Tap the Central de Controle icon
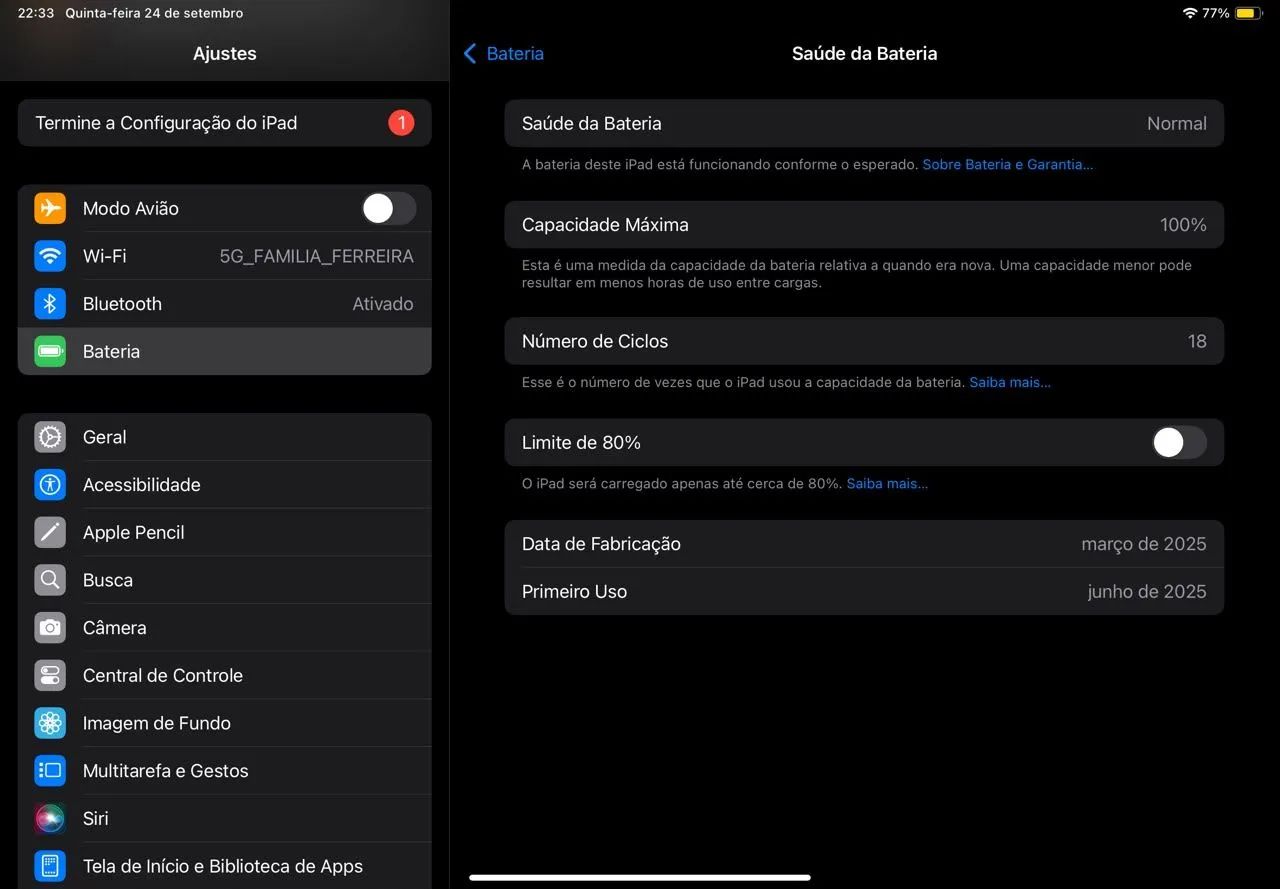1280x889 pixels. pyautogui.click(x=50, y=675)
